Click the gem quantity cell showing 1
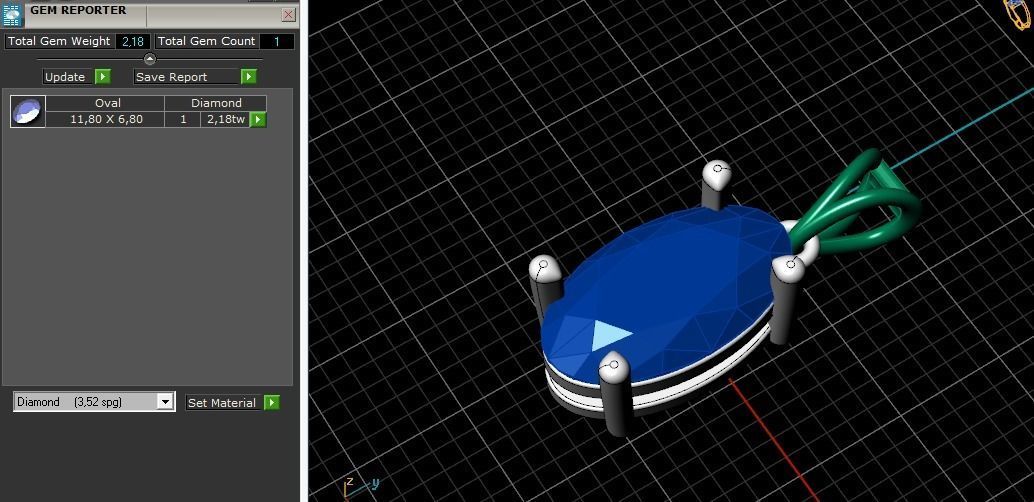 coord(183,119)
